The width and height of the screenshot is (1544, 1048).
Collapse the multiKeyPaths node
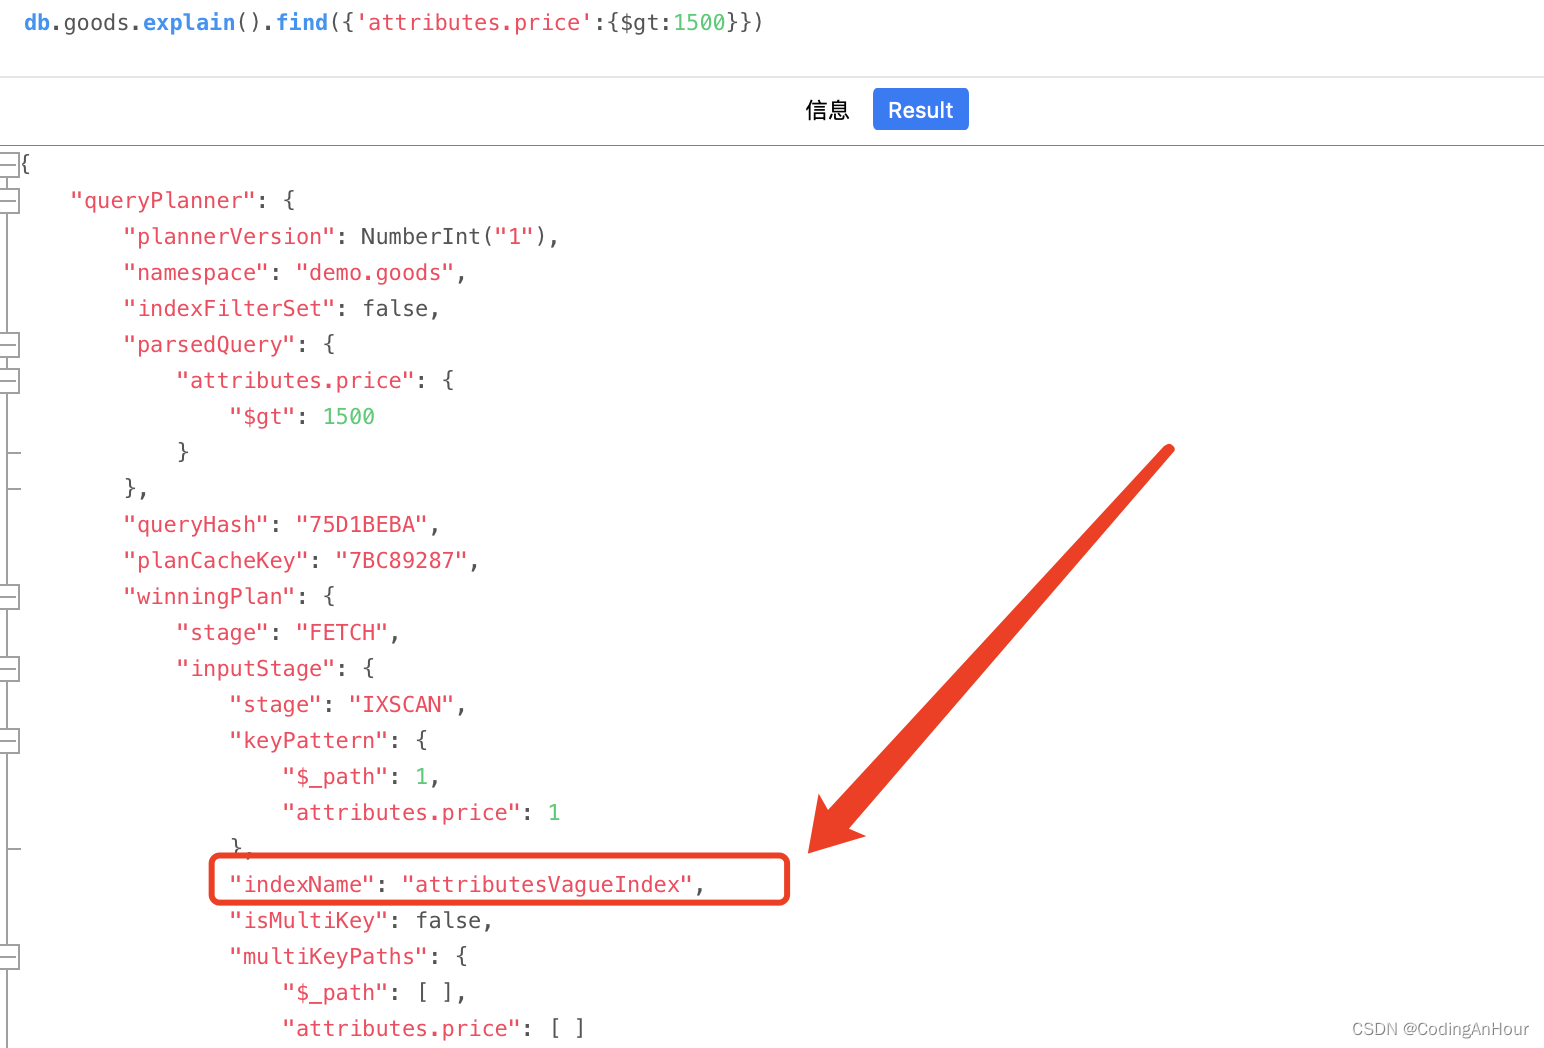[x=9, y=957]
